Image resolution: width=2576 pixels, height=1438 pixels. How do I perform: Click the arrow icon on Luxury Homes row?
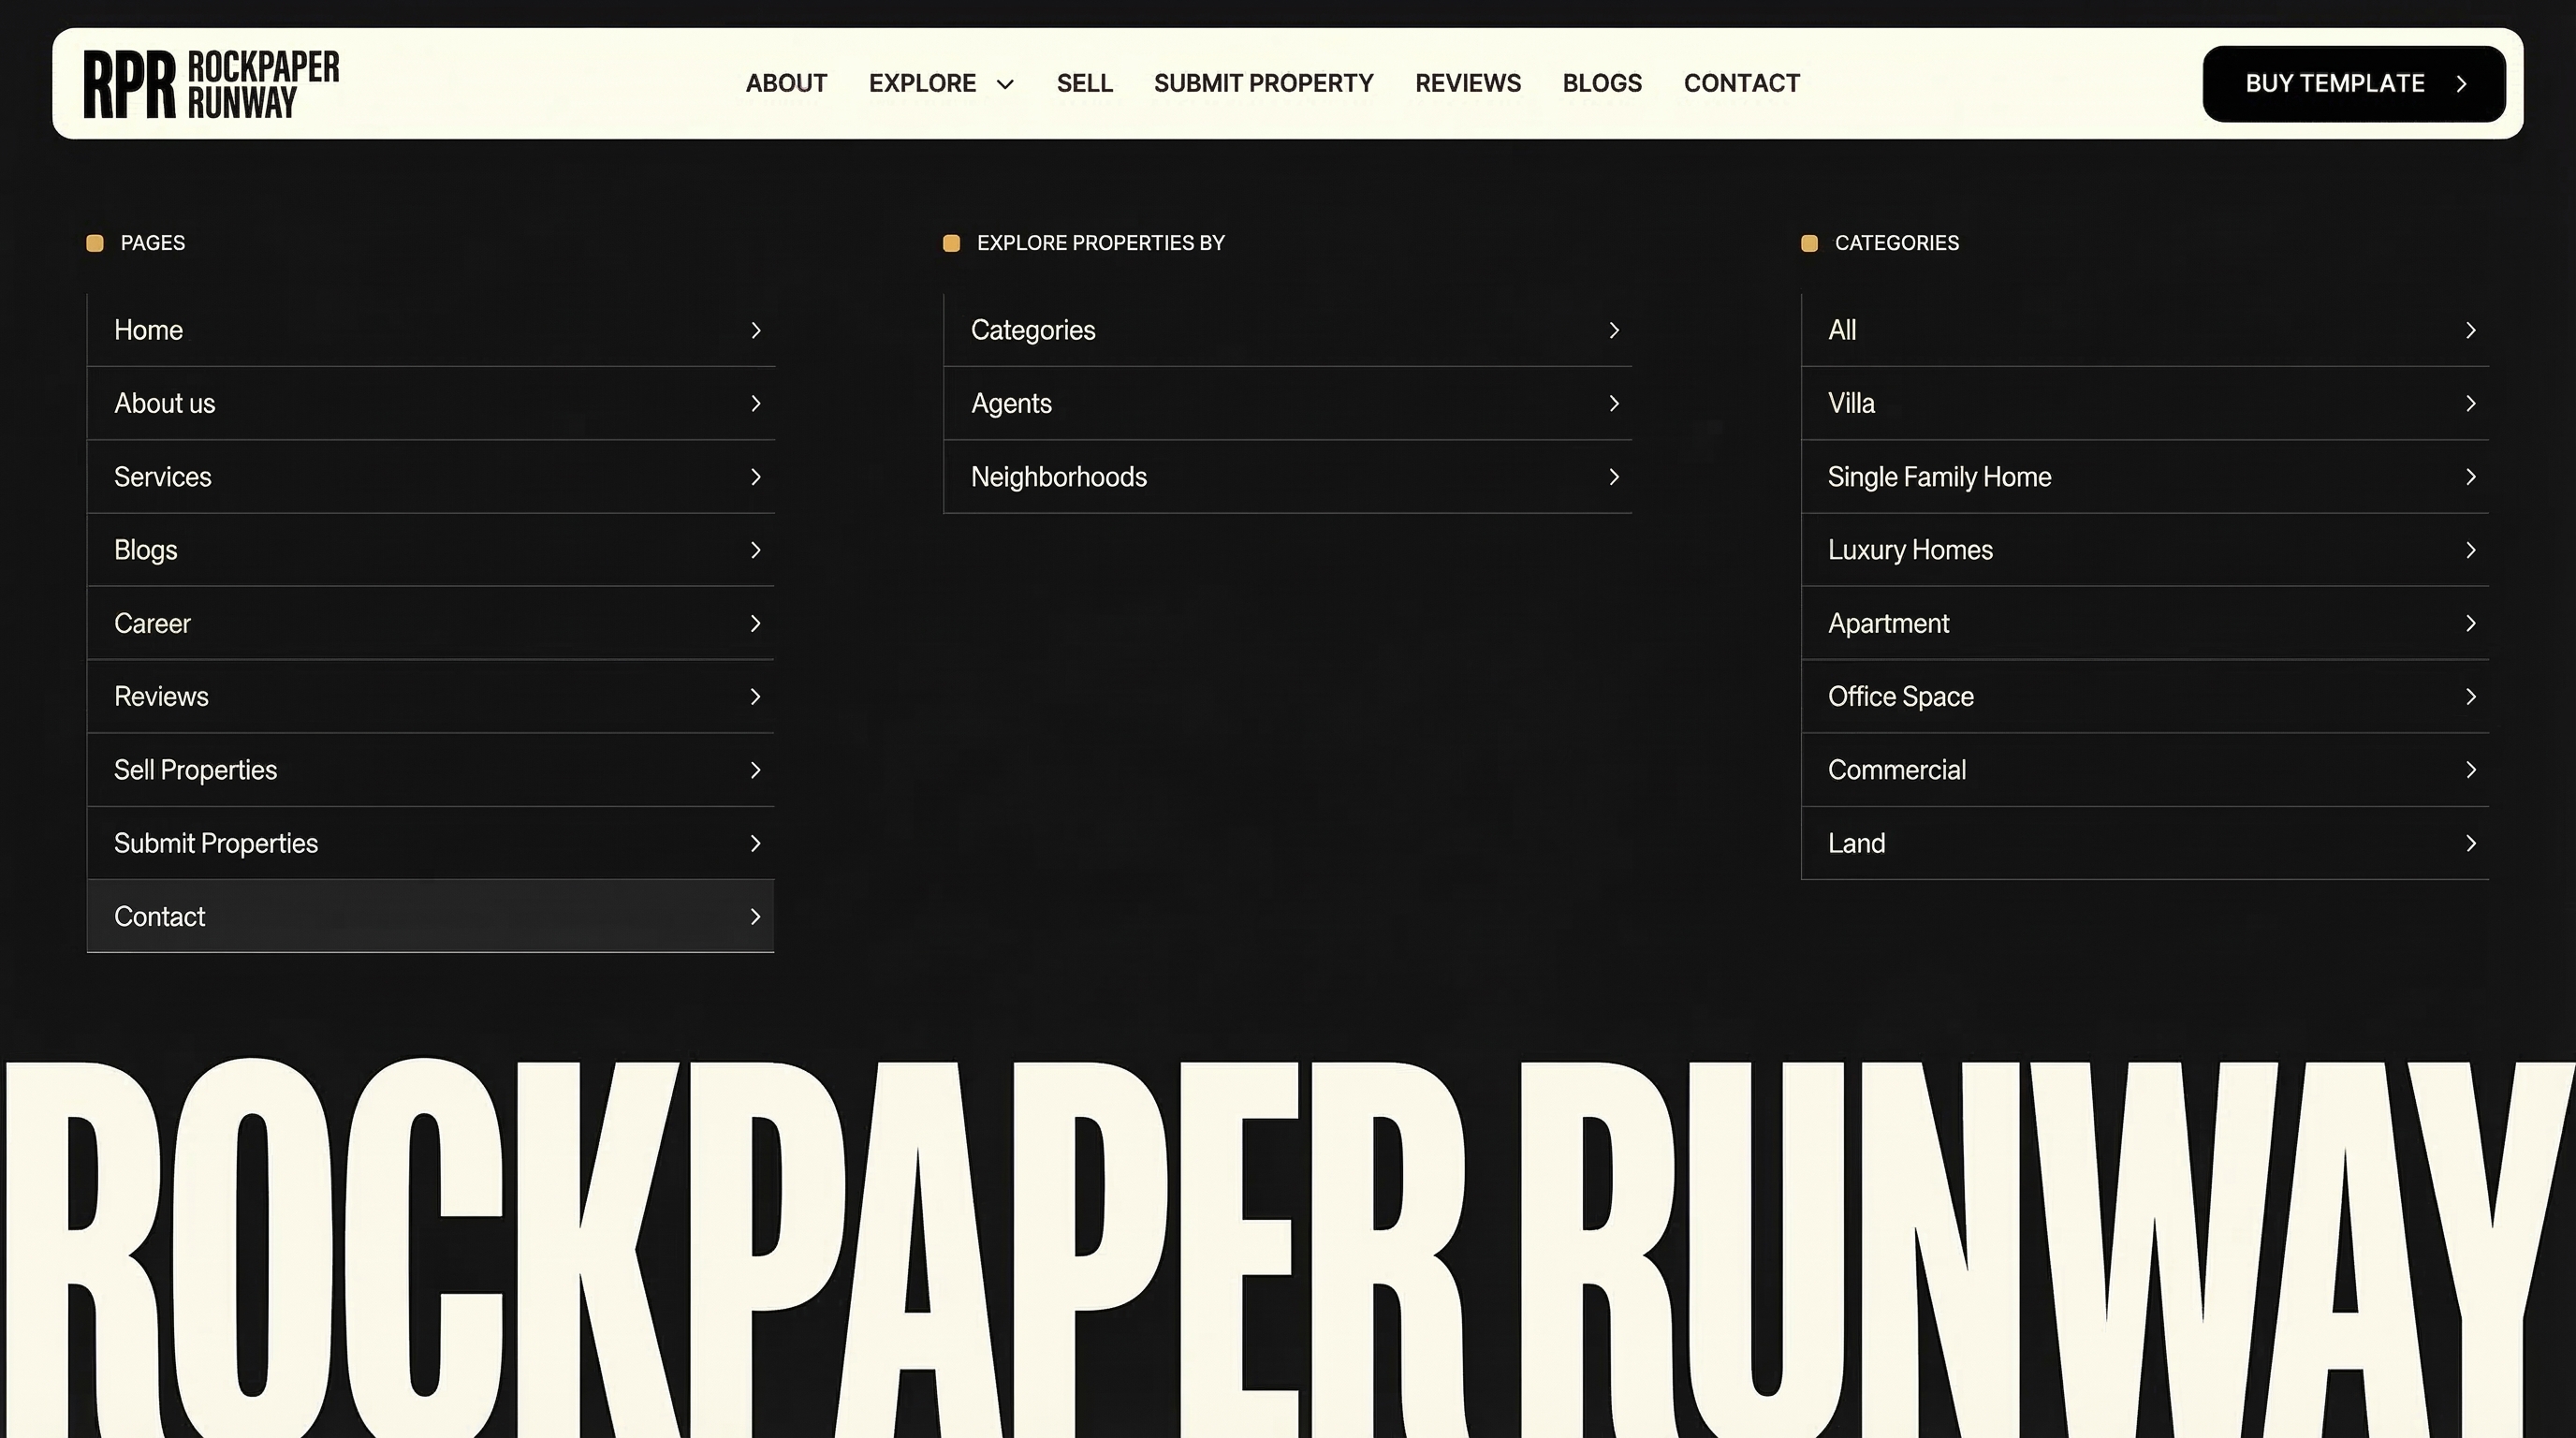tap(2470, 550)
